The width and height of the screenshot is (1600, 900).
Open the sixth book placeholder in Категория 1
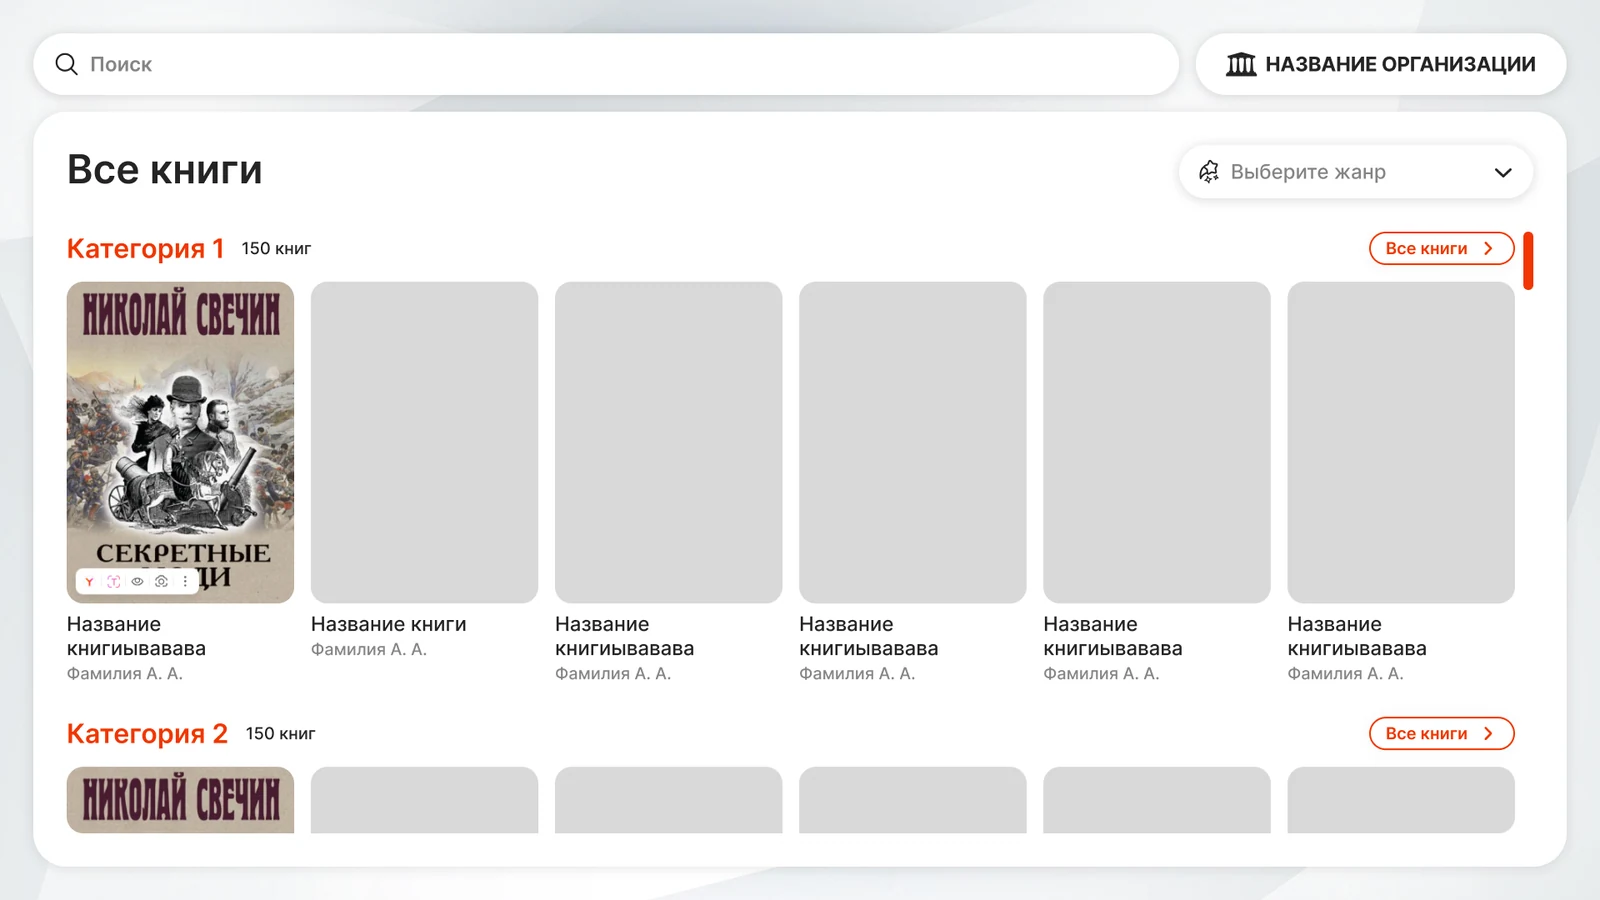pos(1401,442)
